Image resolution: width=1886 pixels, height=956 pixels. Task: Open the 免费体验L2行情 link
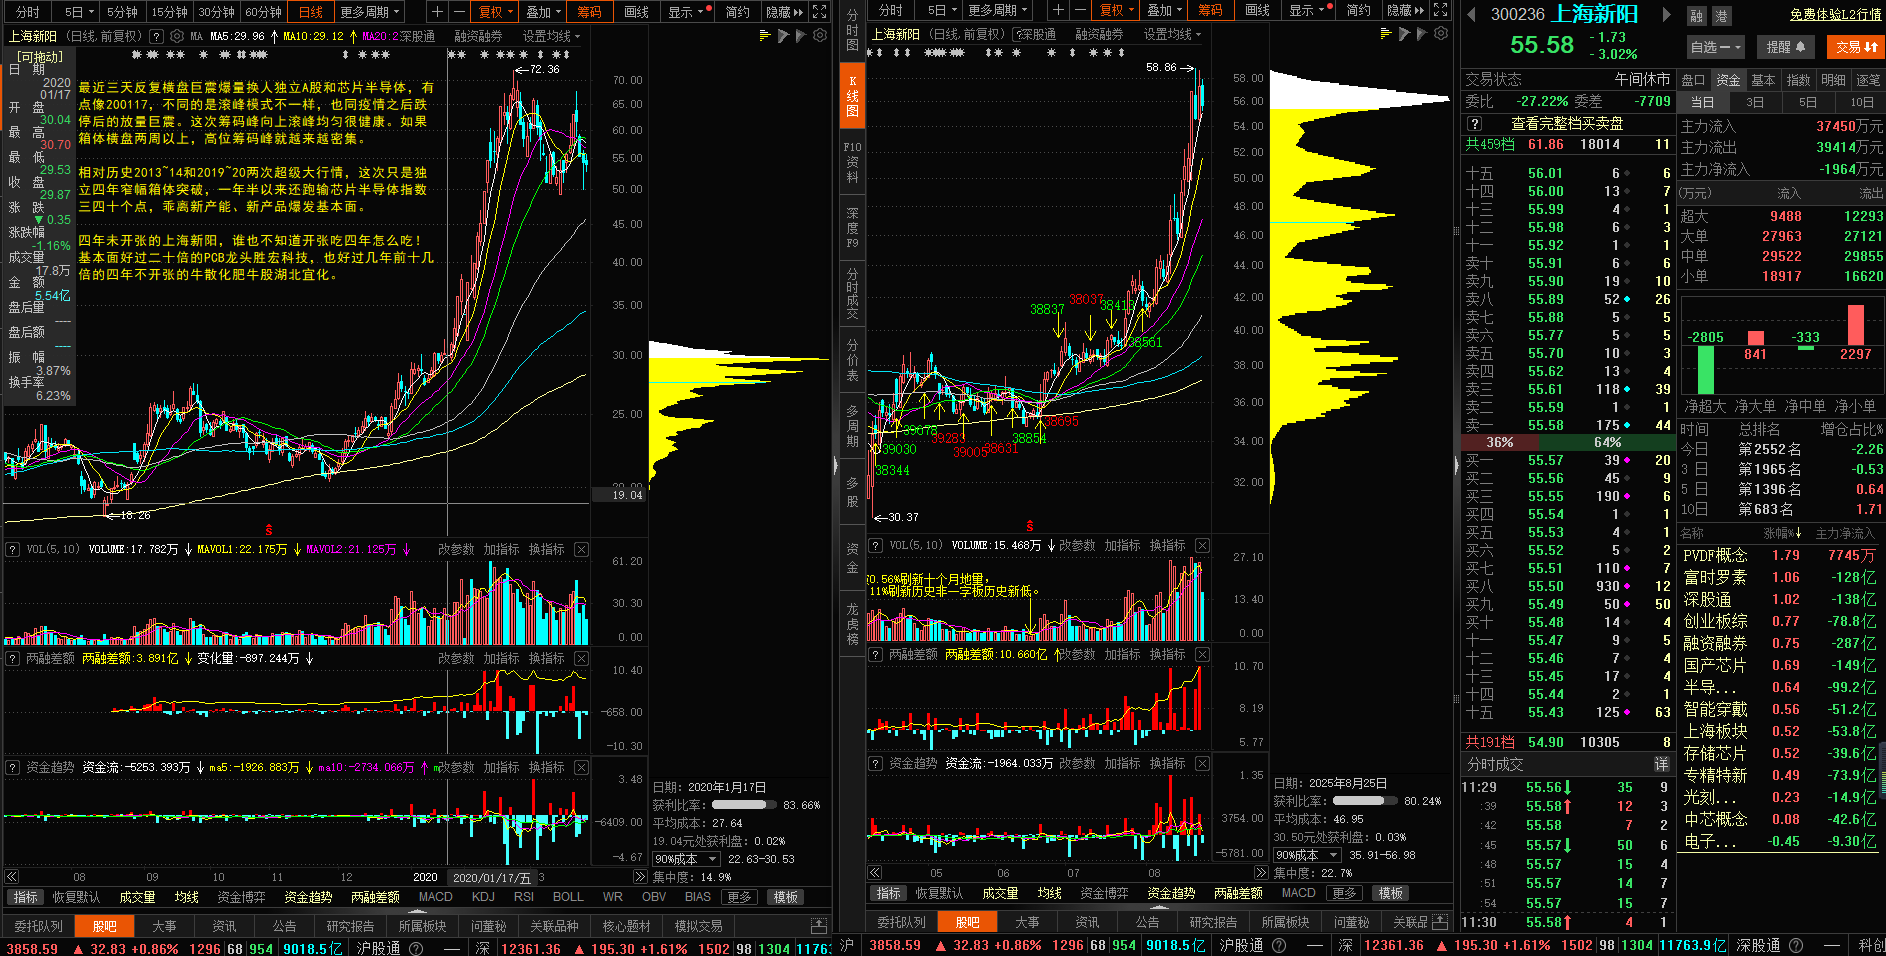[1835, 14]
